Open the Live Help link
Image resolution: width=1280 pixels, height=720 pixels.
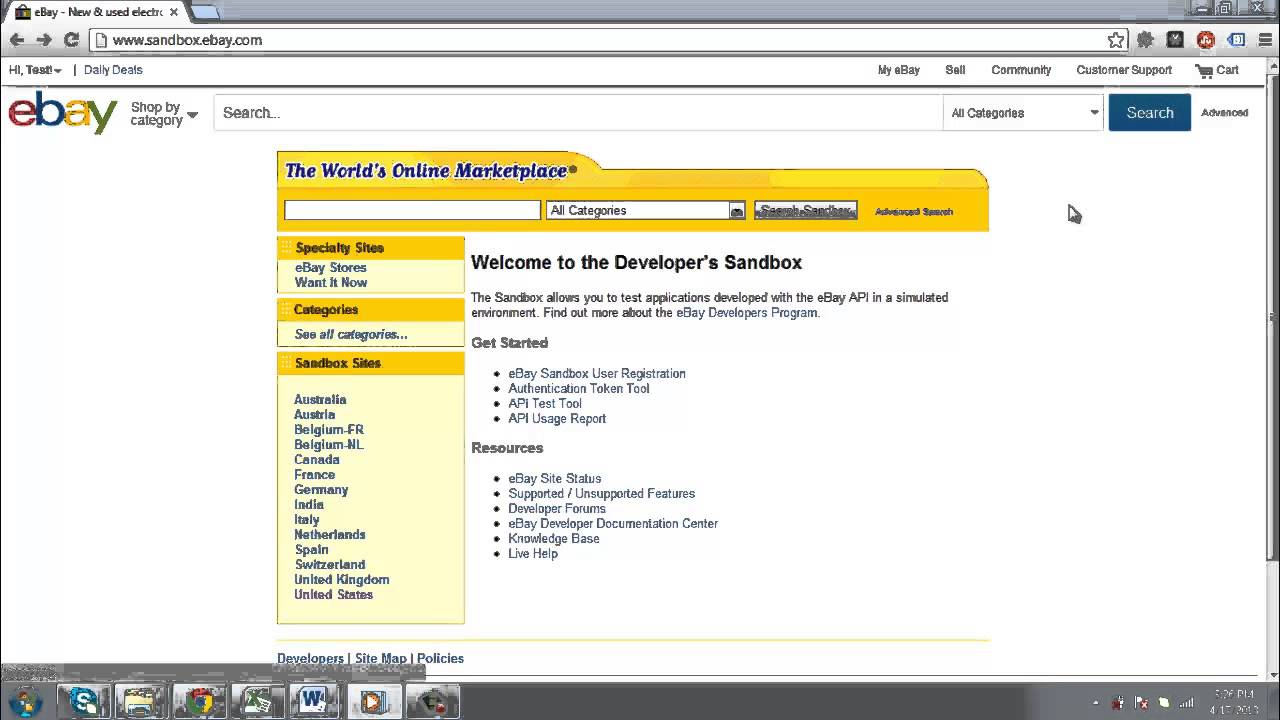tap(533, 554)
